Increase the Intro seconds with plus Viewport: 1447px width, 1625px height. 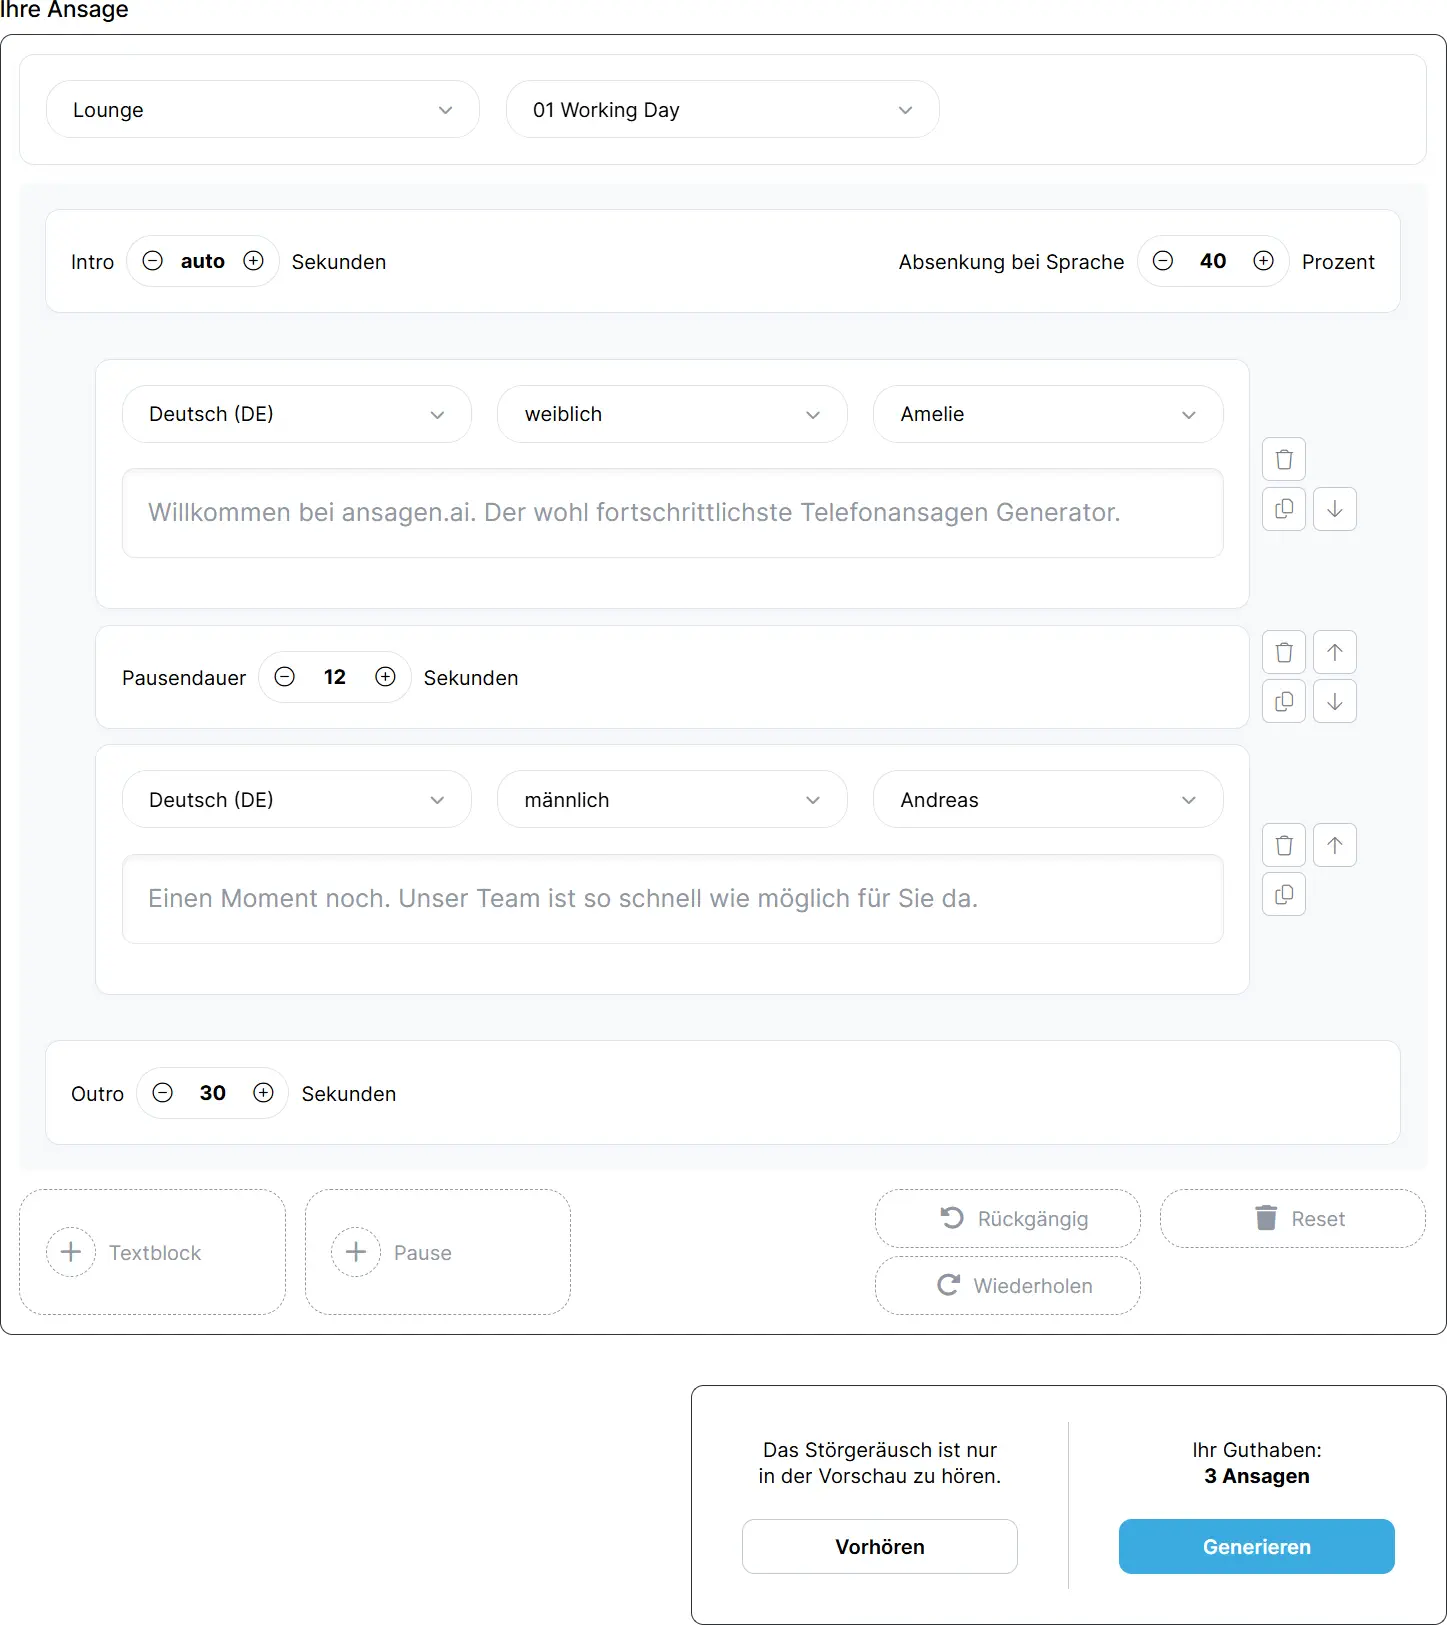coord(254,261)
